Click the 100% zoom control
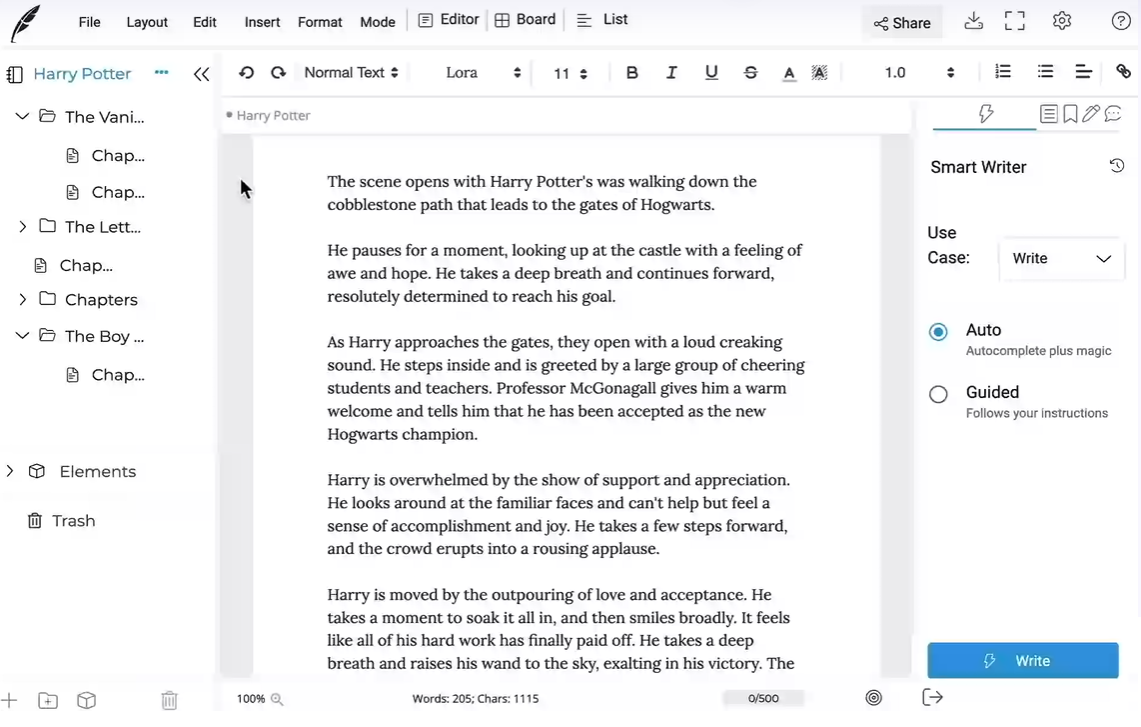Viewport: 1141px width, 727px height. (259, 699)
